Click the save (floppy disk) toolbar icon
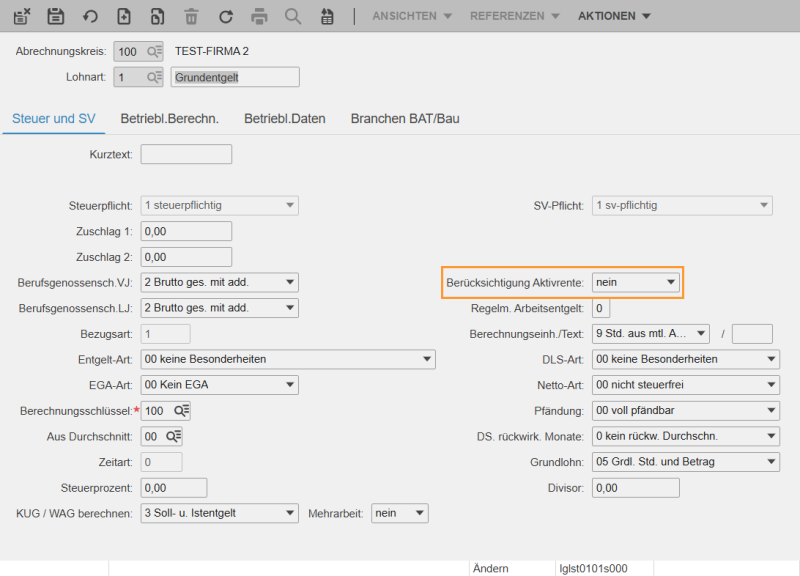 click(56, 16)
